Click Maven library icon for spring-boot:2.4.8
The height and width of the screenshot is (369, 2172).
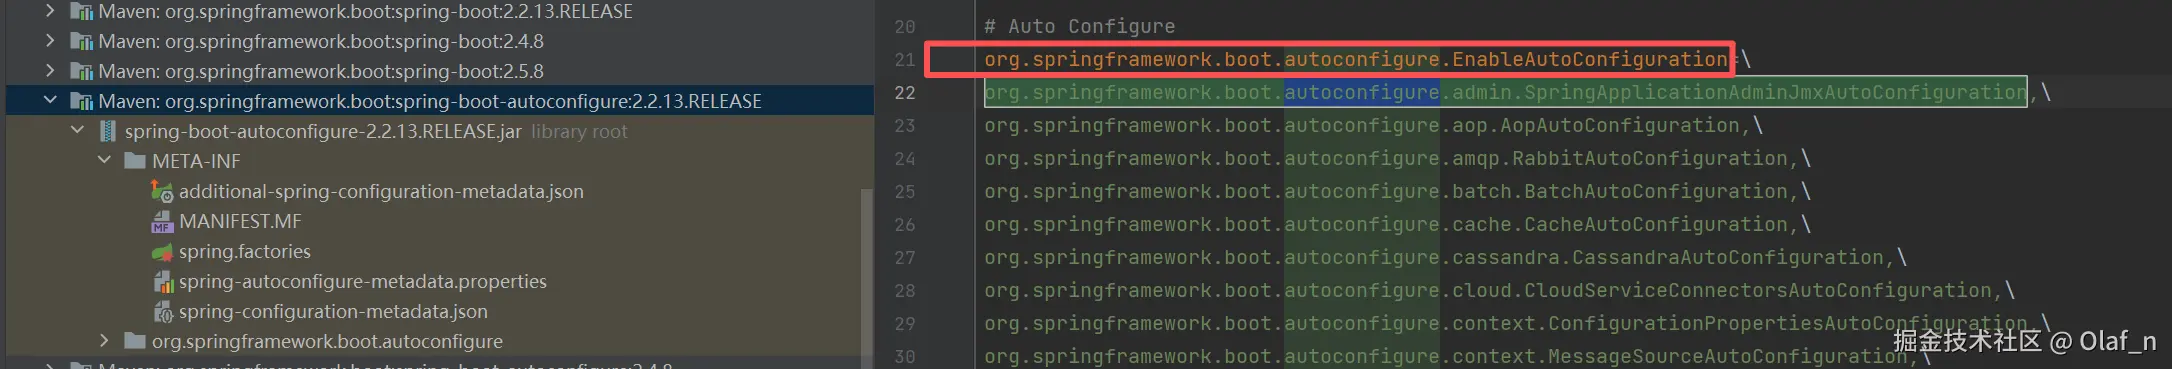[82, 42]
